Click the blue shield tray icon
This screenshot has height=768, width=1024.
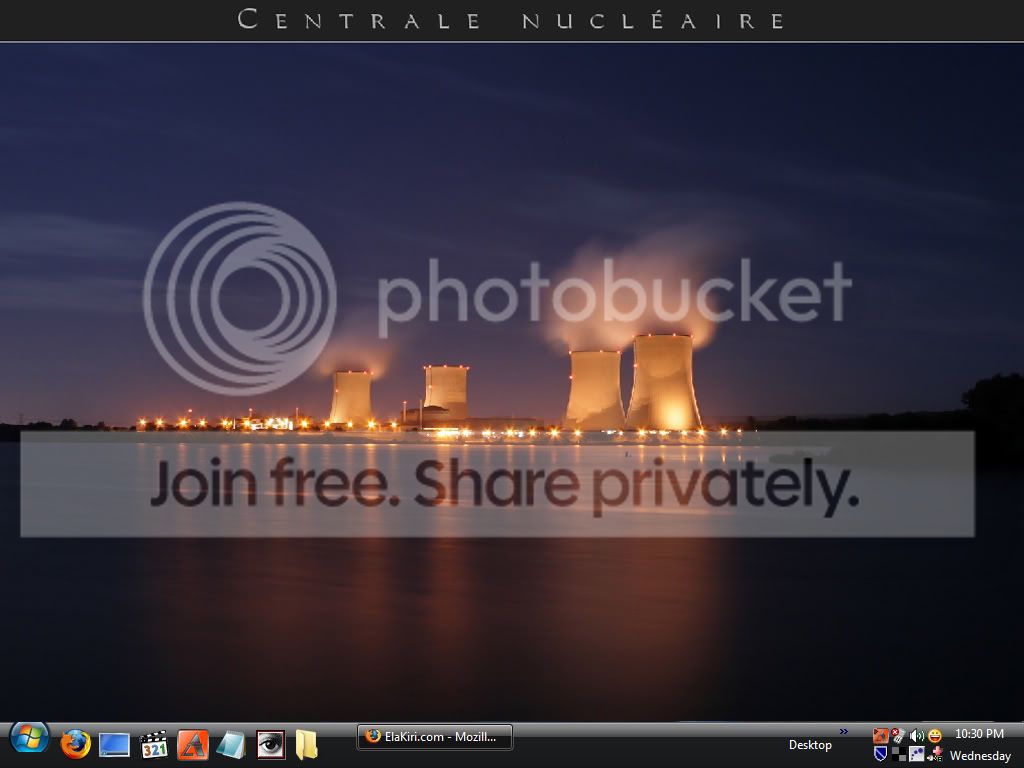[880, 754]
